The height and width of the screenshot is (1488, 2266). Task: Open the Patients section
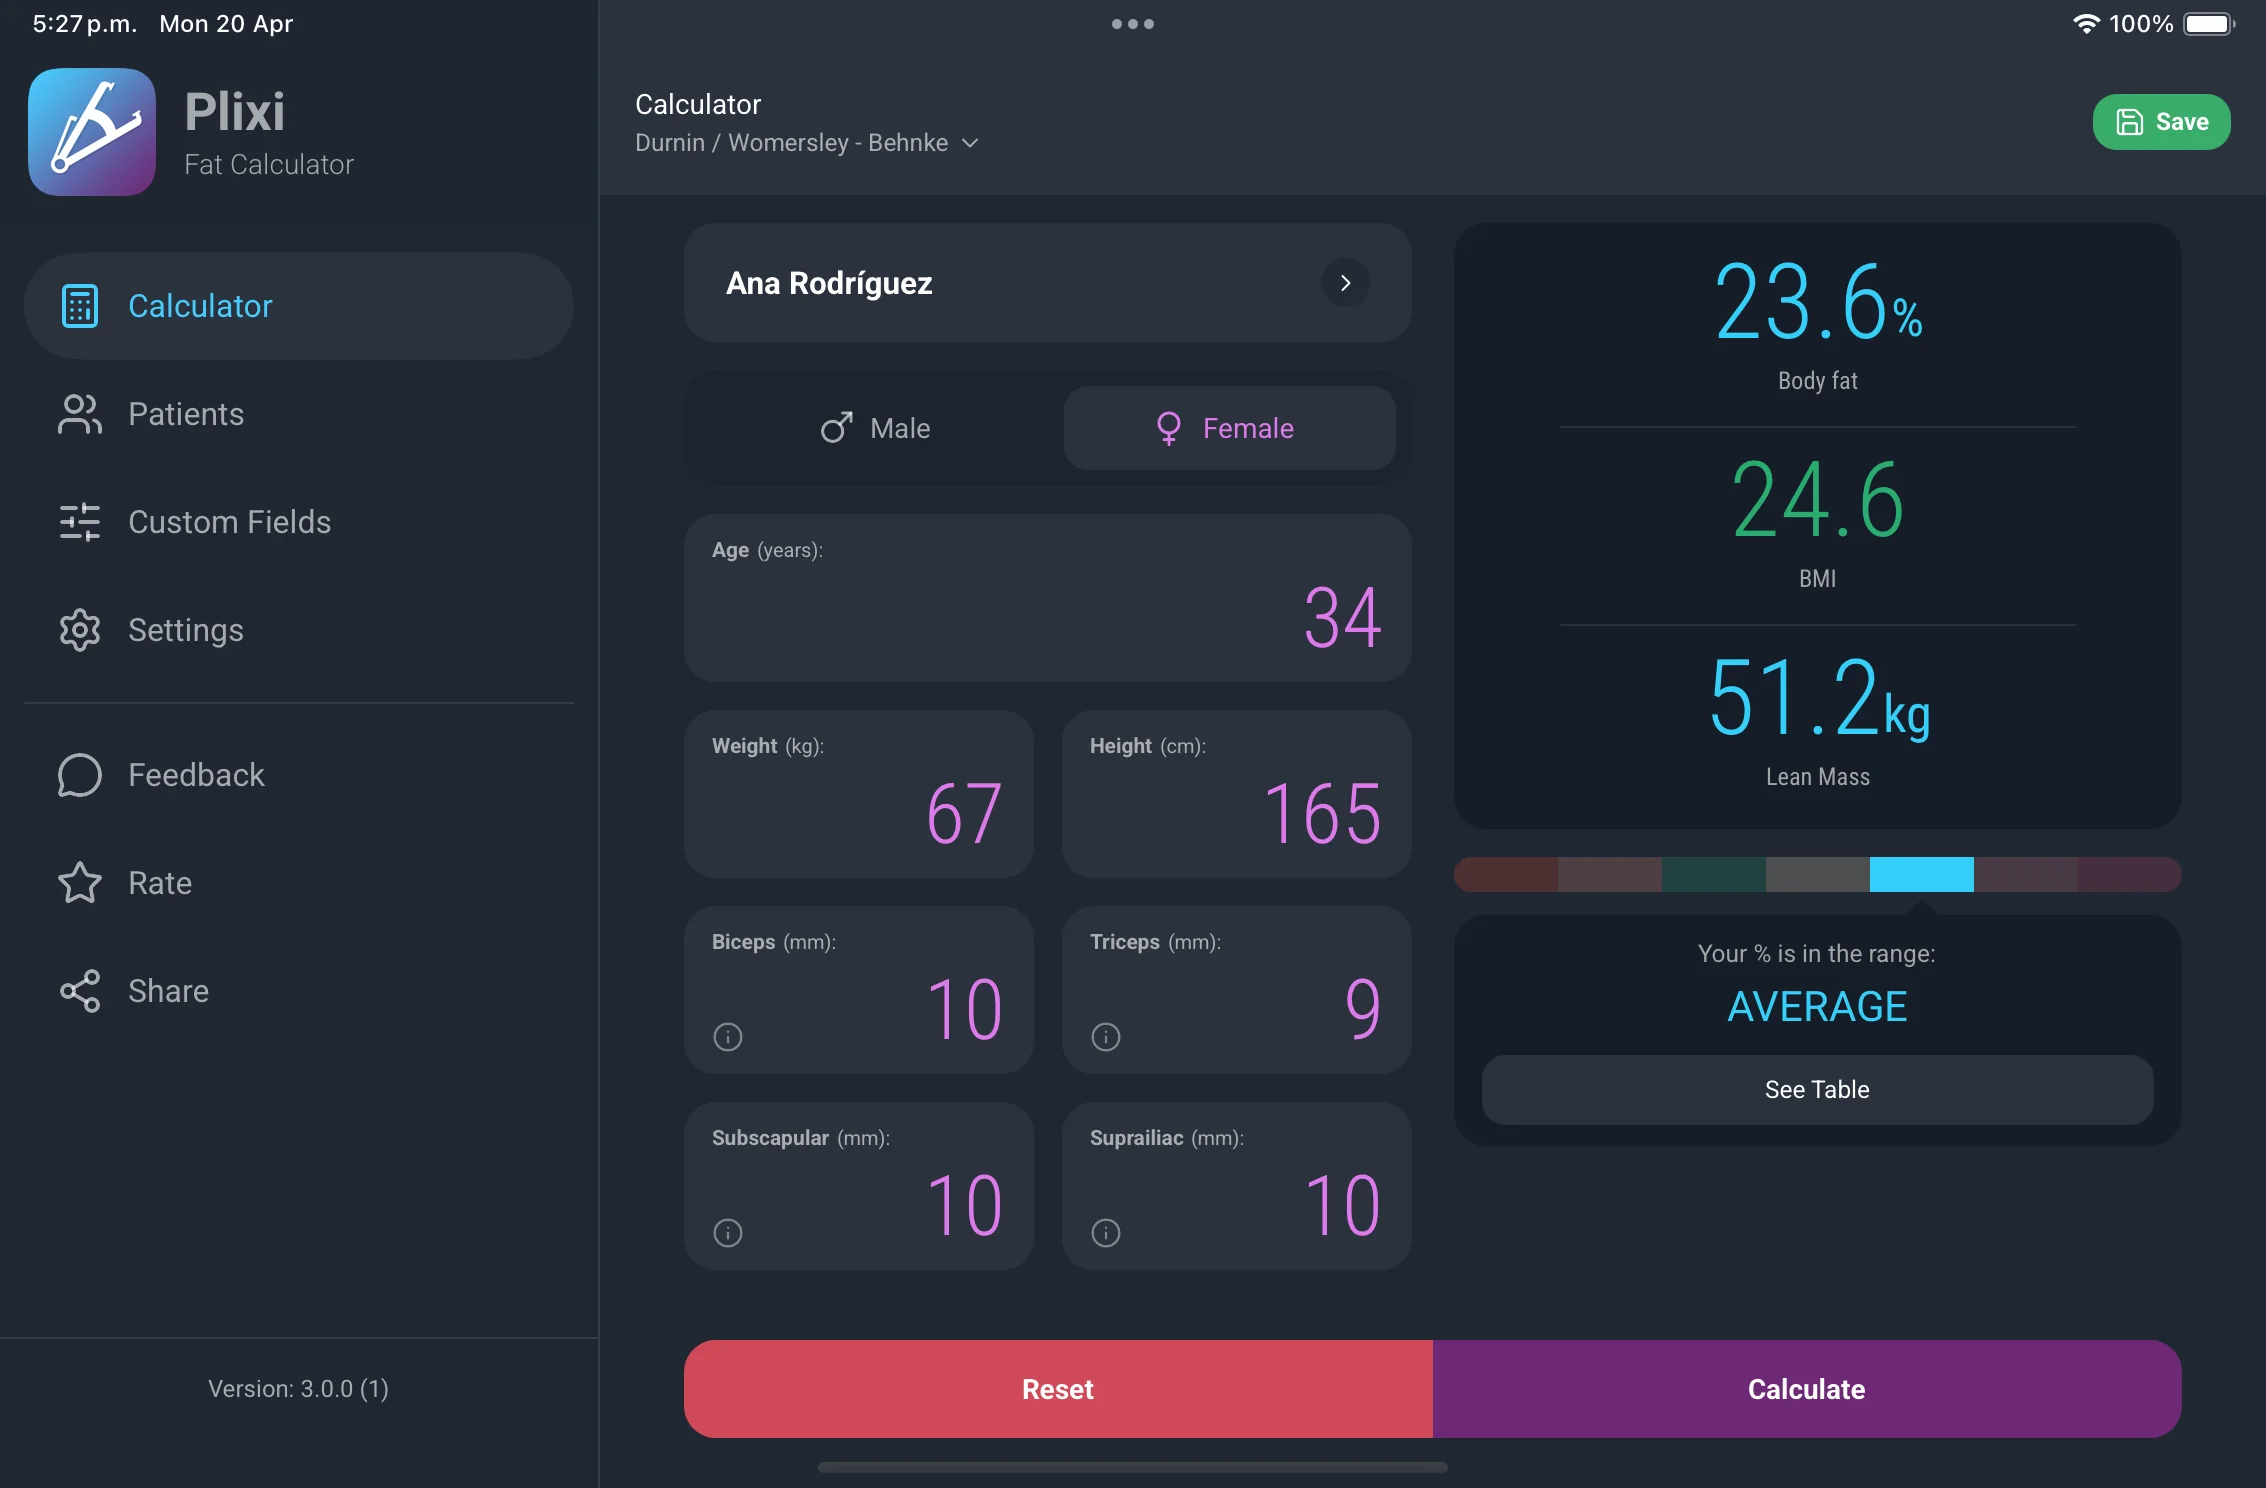[x=298, y=414]
